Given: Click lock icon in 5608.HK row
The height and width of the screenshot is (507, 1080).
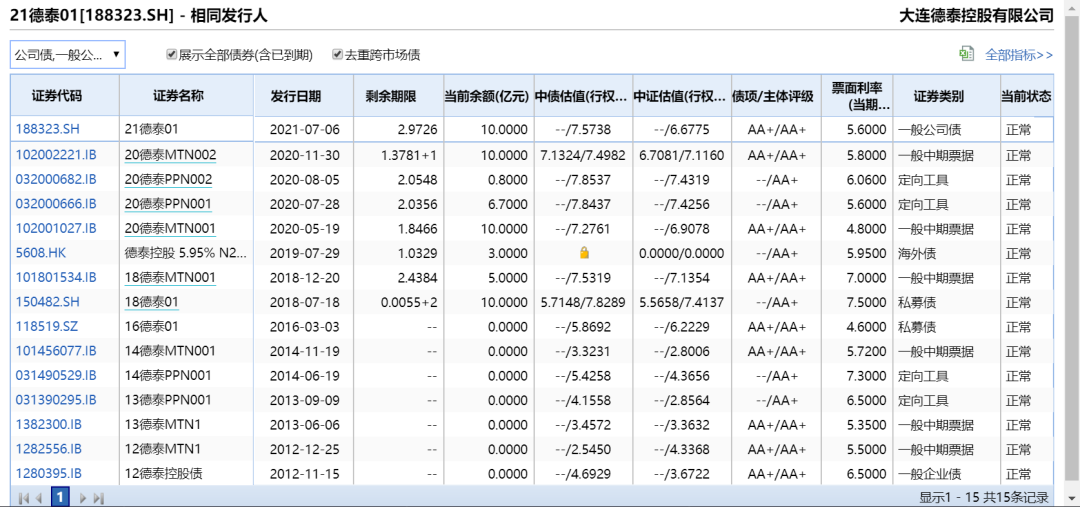Looking at the screenshot, I should click(584, 253).
